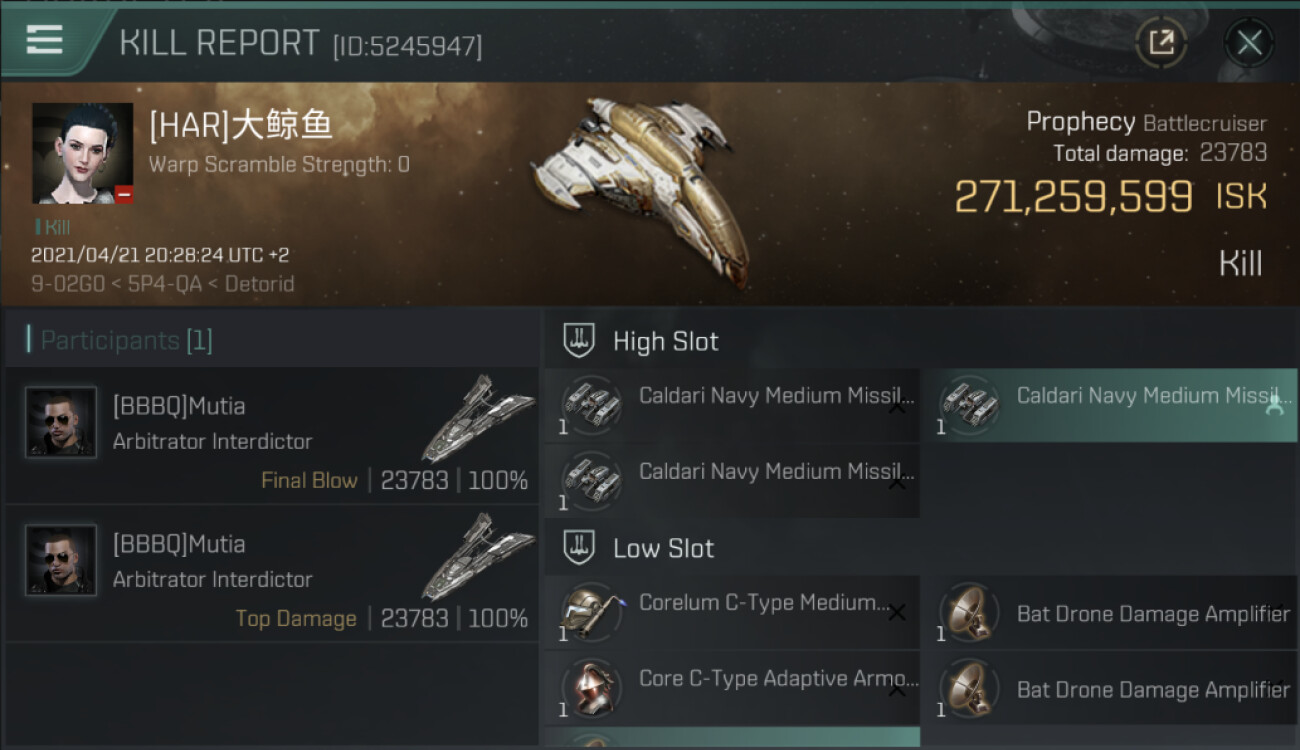Viewport: 1300px width, 750px height.
Task: Click the Corelum C-Type Medium module icon
Action: 590,612
